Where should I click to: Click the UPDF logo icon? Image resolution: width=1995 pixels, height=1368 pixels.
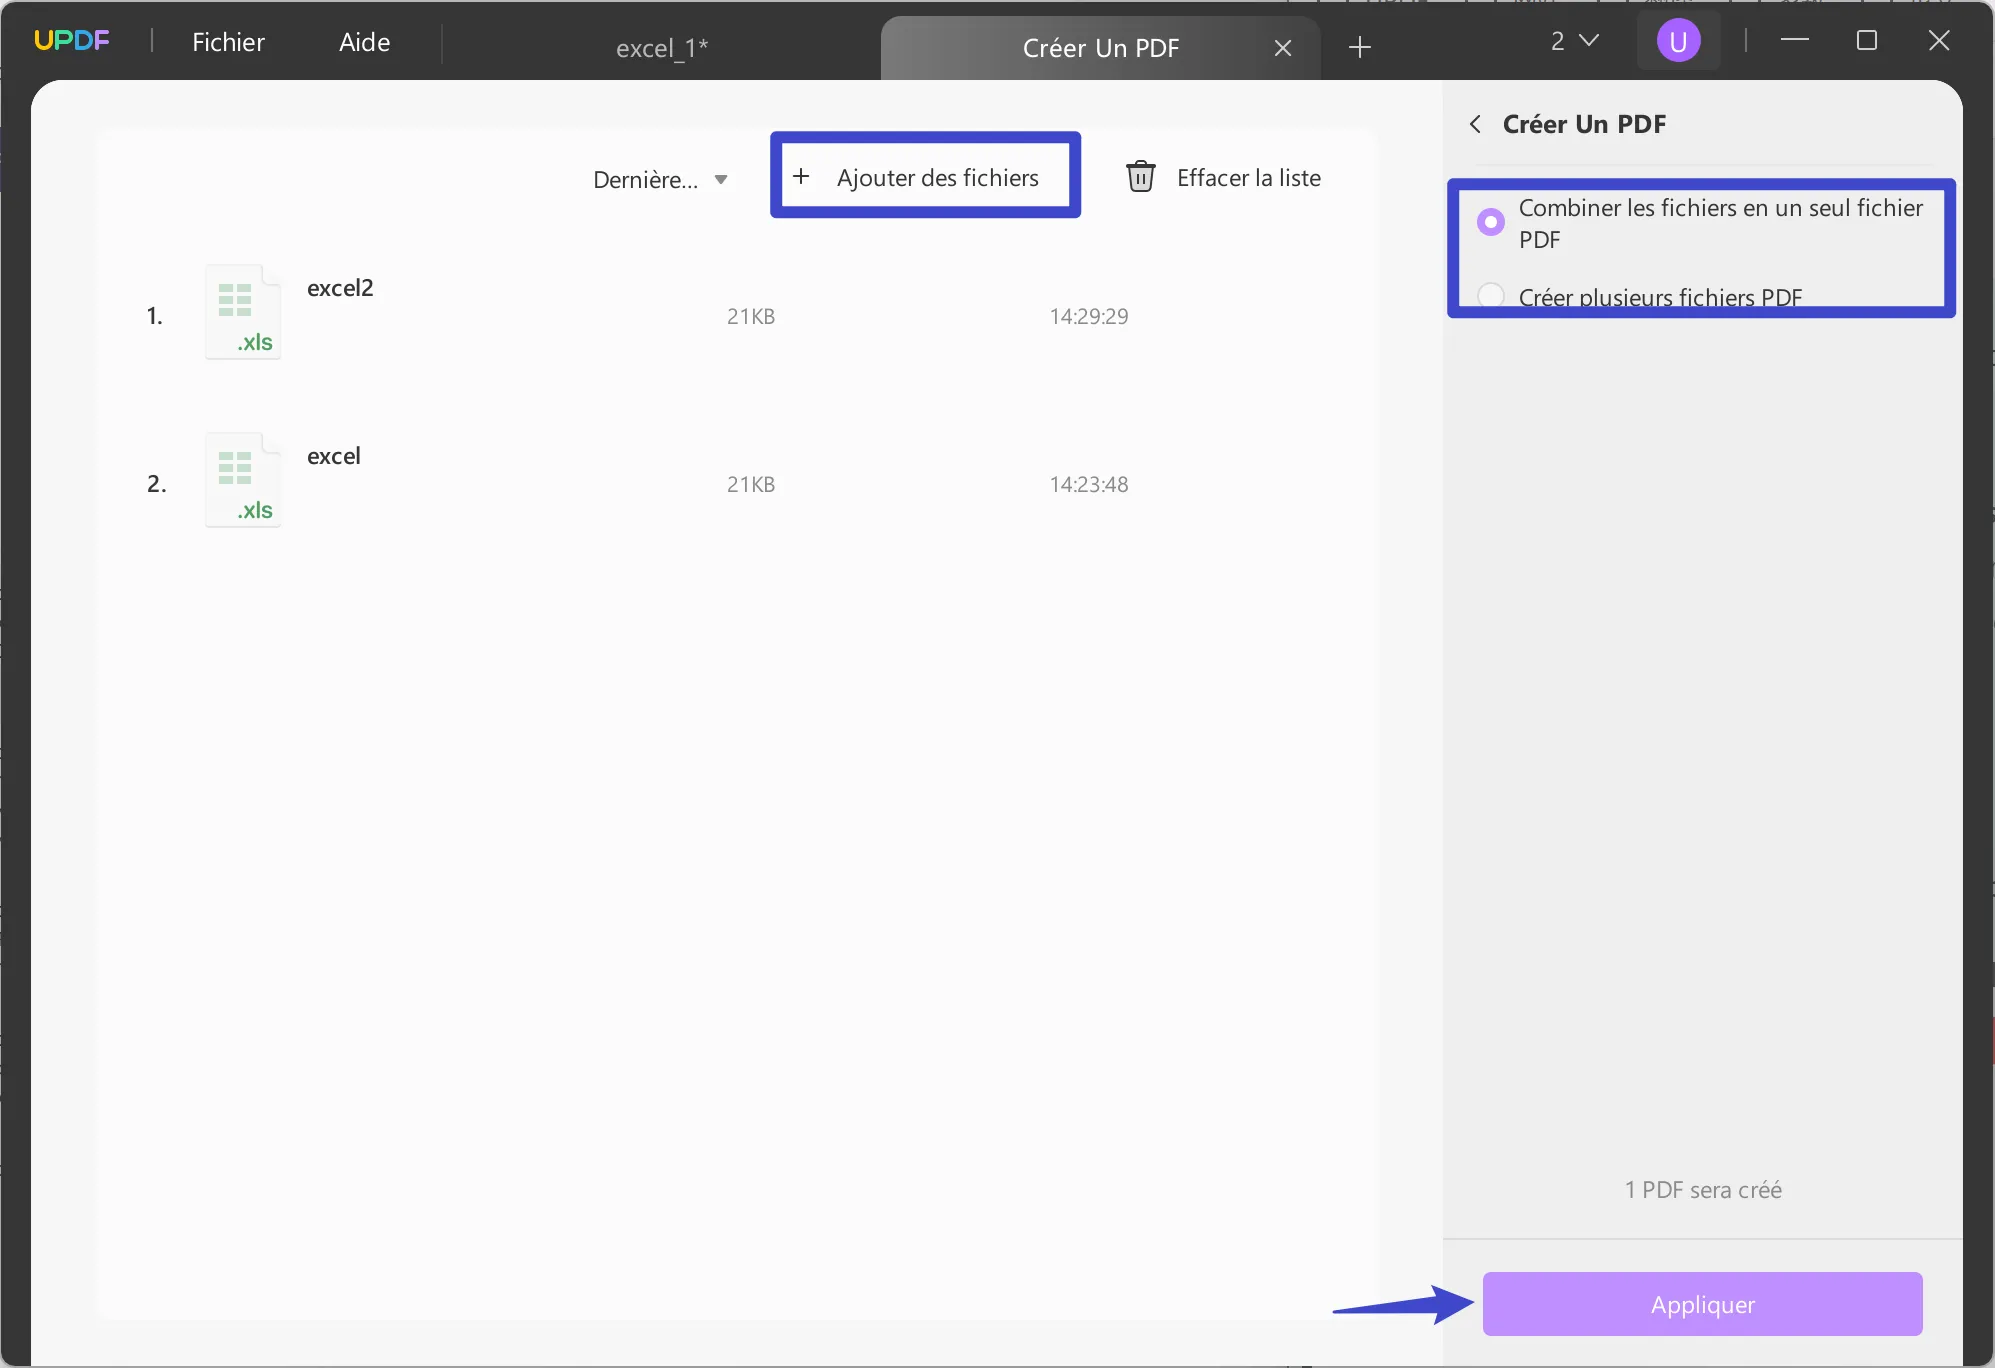[x=72, y=41]
